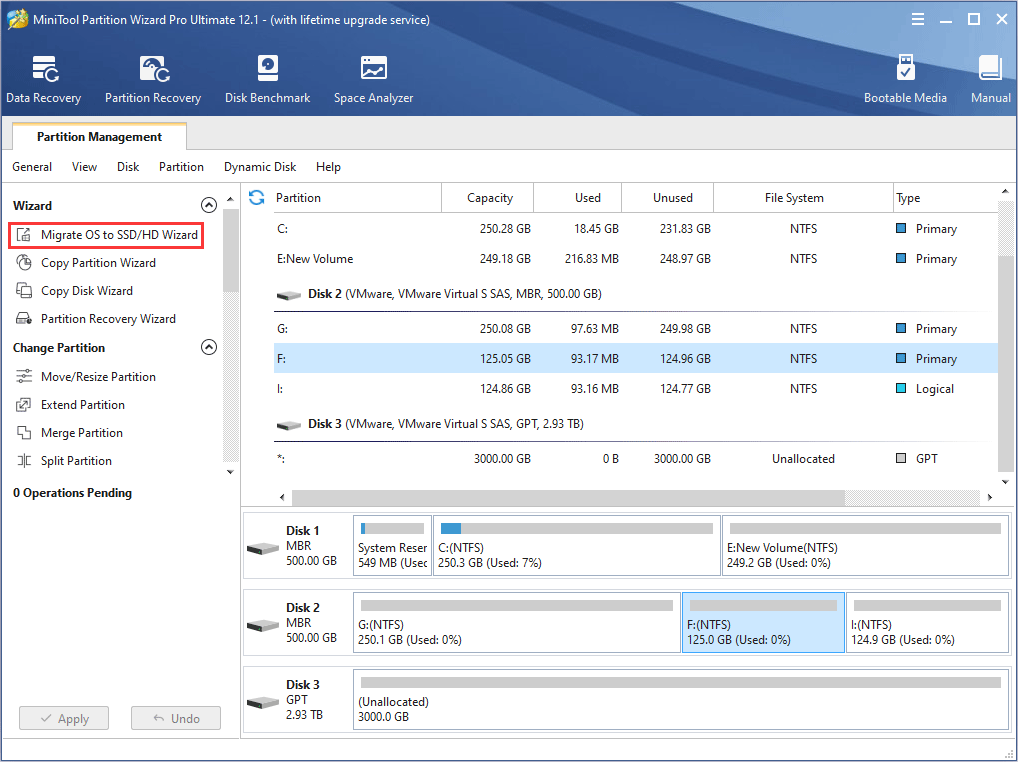1018x762 pixels.
Task: Open the Help menu
Action: (x=328, y=167)
